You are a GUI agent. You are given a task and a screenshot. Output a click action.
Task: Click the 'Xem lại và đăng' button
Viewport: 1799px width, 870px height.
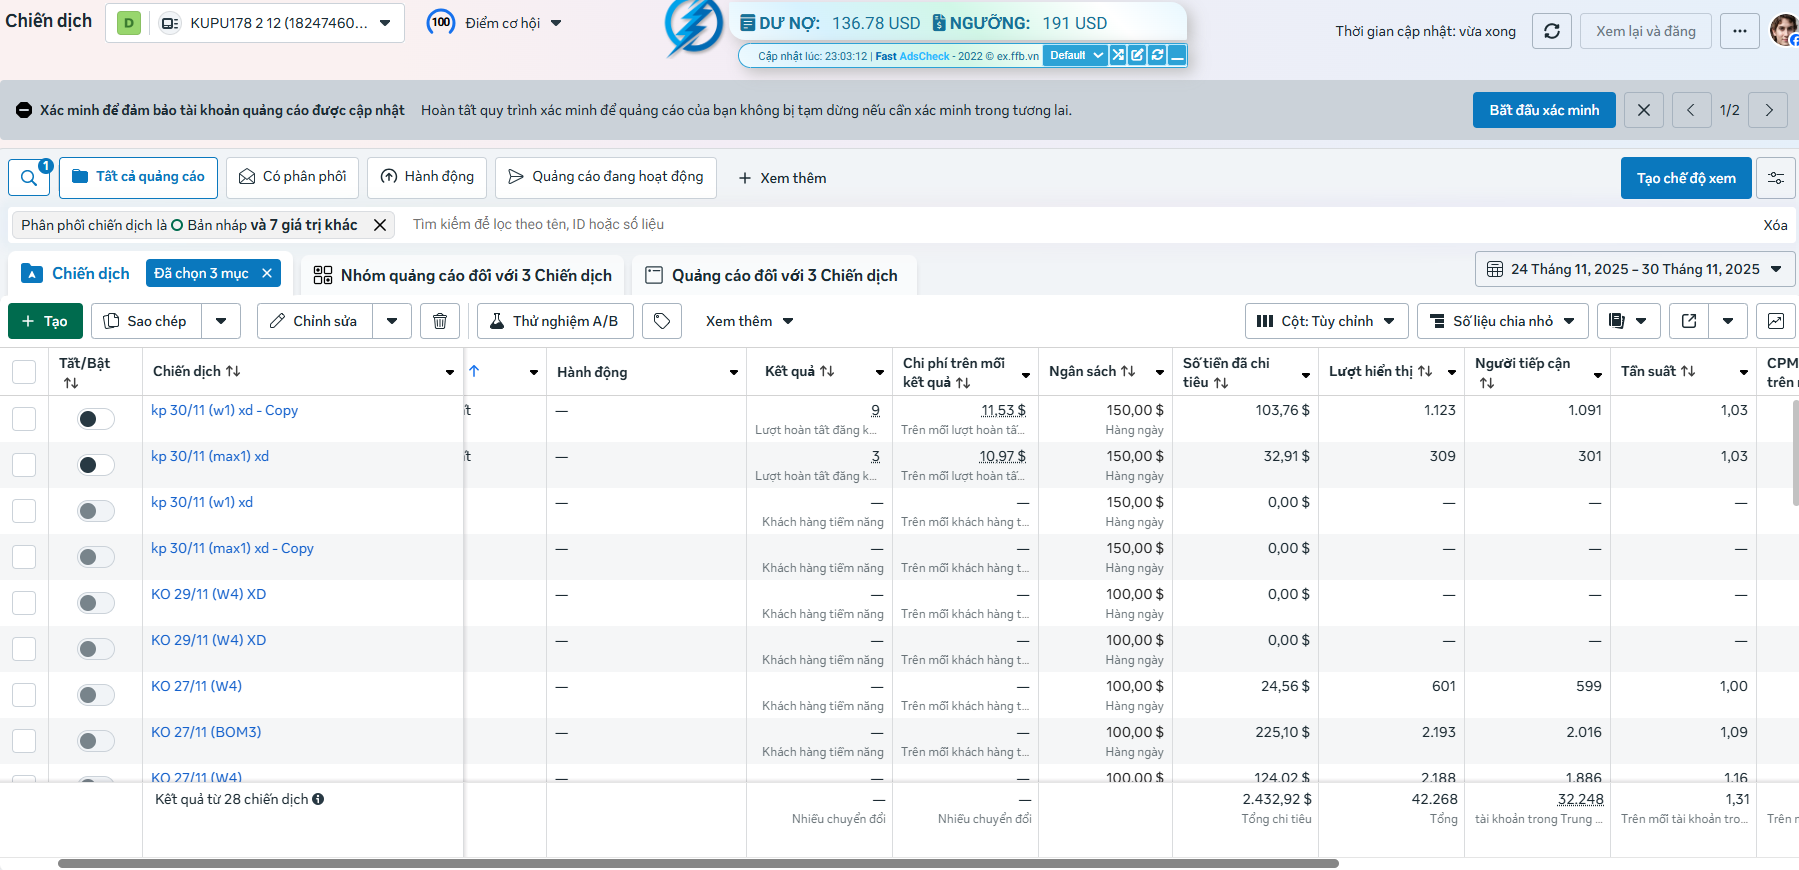pyautogui.click(x=1646, y=31)
